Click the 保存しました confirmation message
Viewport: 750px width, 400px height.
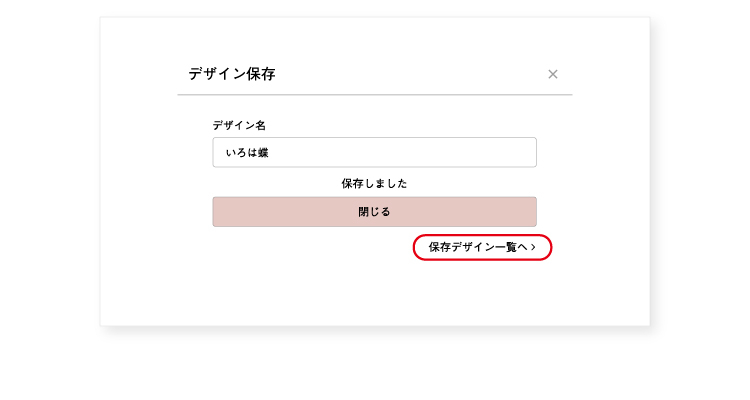374,183
